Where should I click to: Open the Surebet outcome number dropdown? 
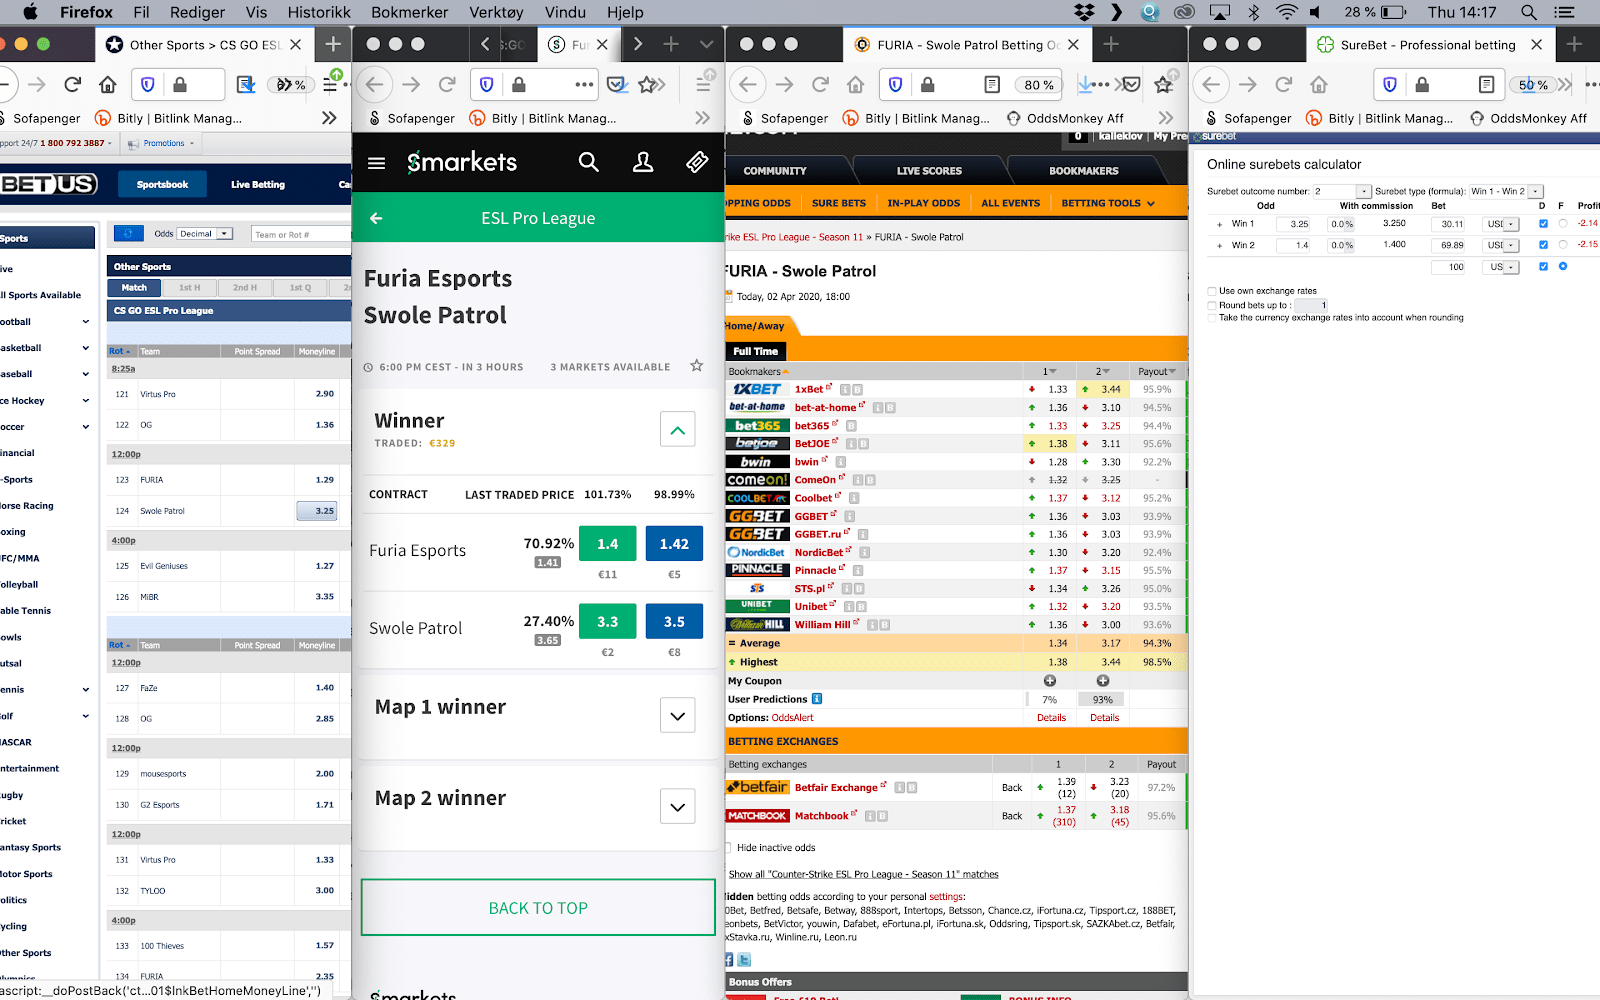point(1363,191)
